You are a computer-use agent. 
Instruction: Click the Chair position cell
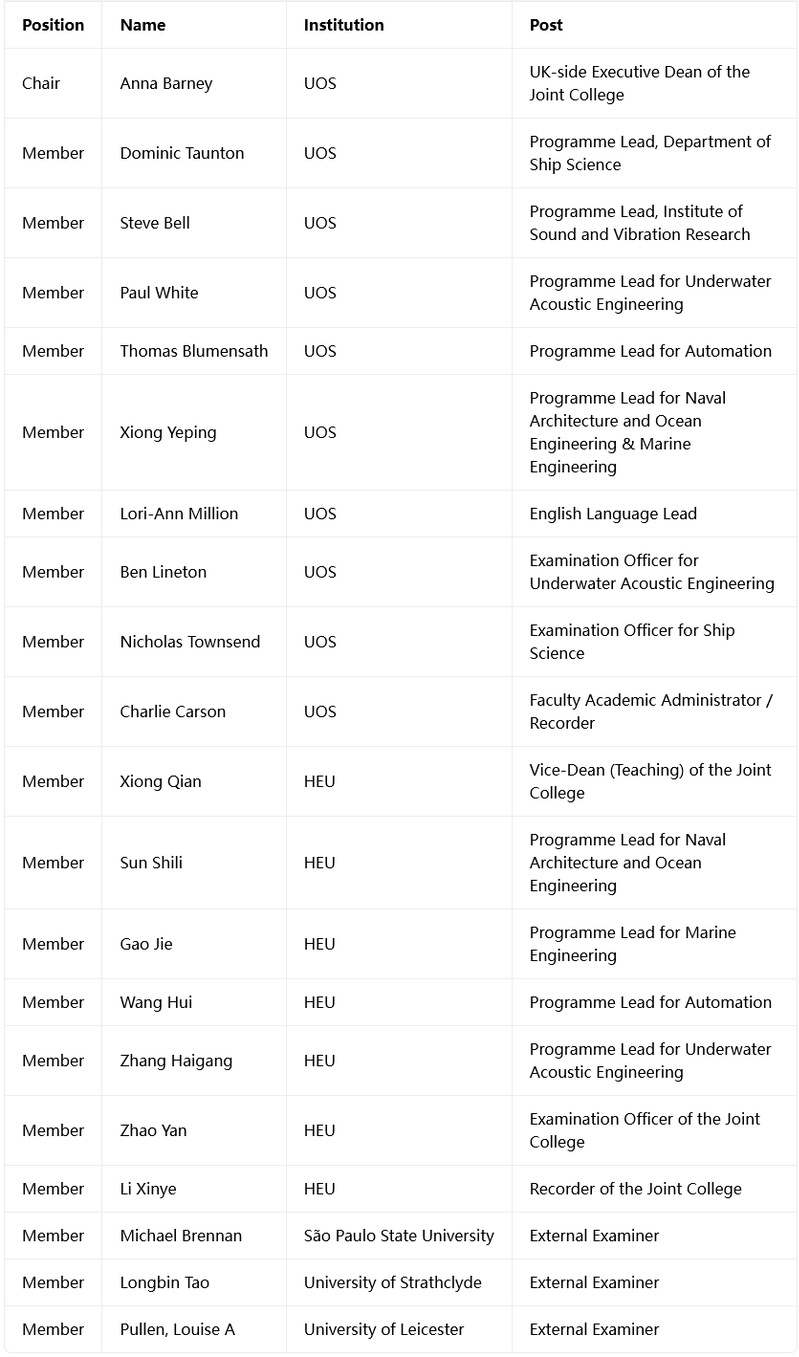coord(53,83)
